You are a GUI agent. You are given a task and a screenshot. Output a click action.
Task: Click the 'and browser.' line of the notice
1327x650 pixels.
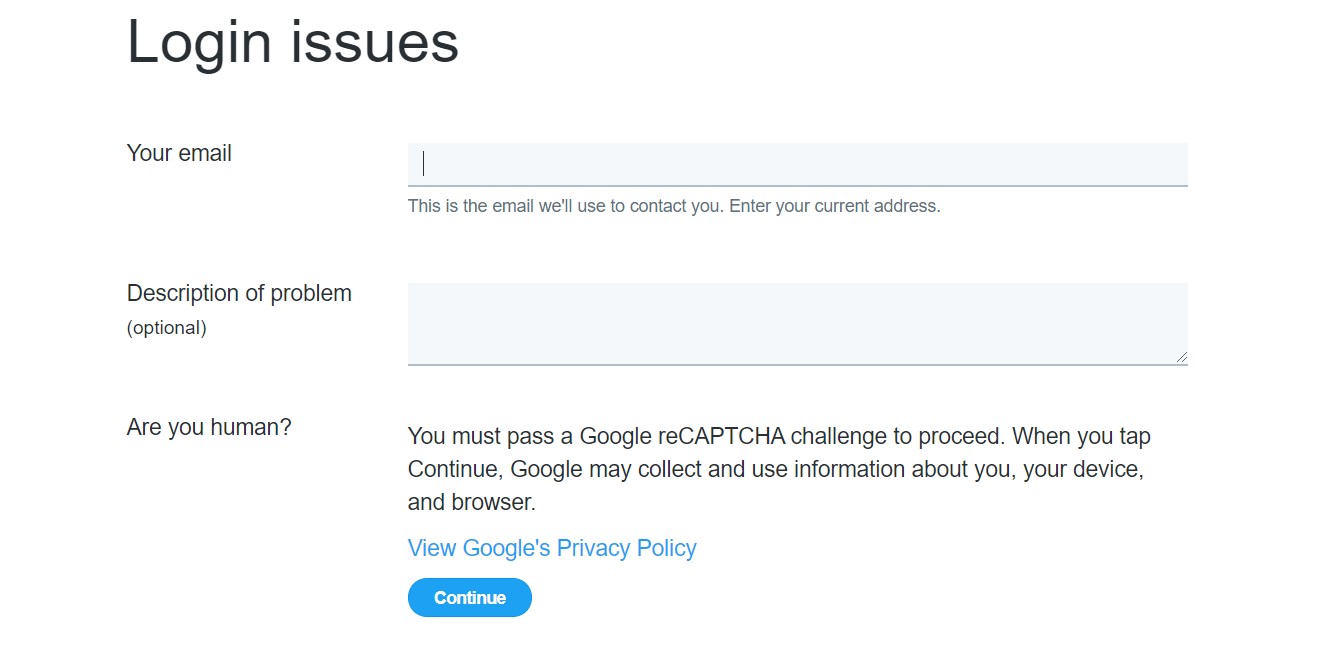pos(471,502)
